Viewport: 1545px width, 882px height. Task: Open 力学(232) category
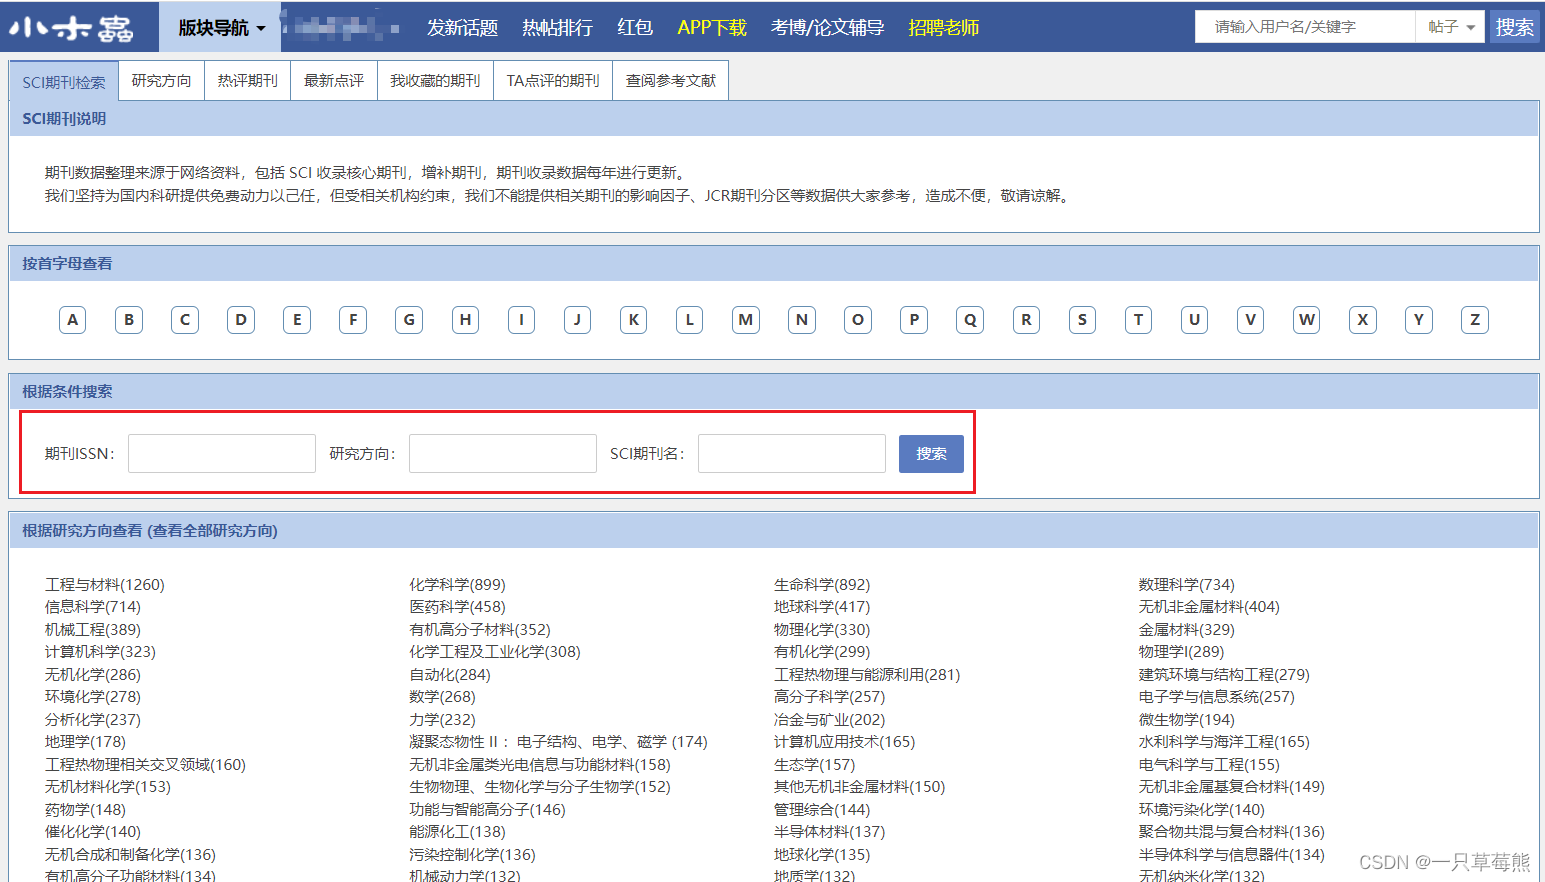pos(442,720)
